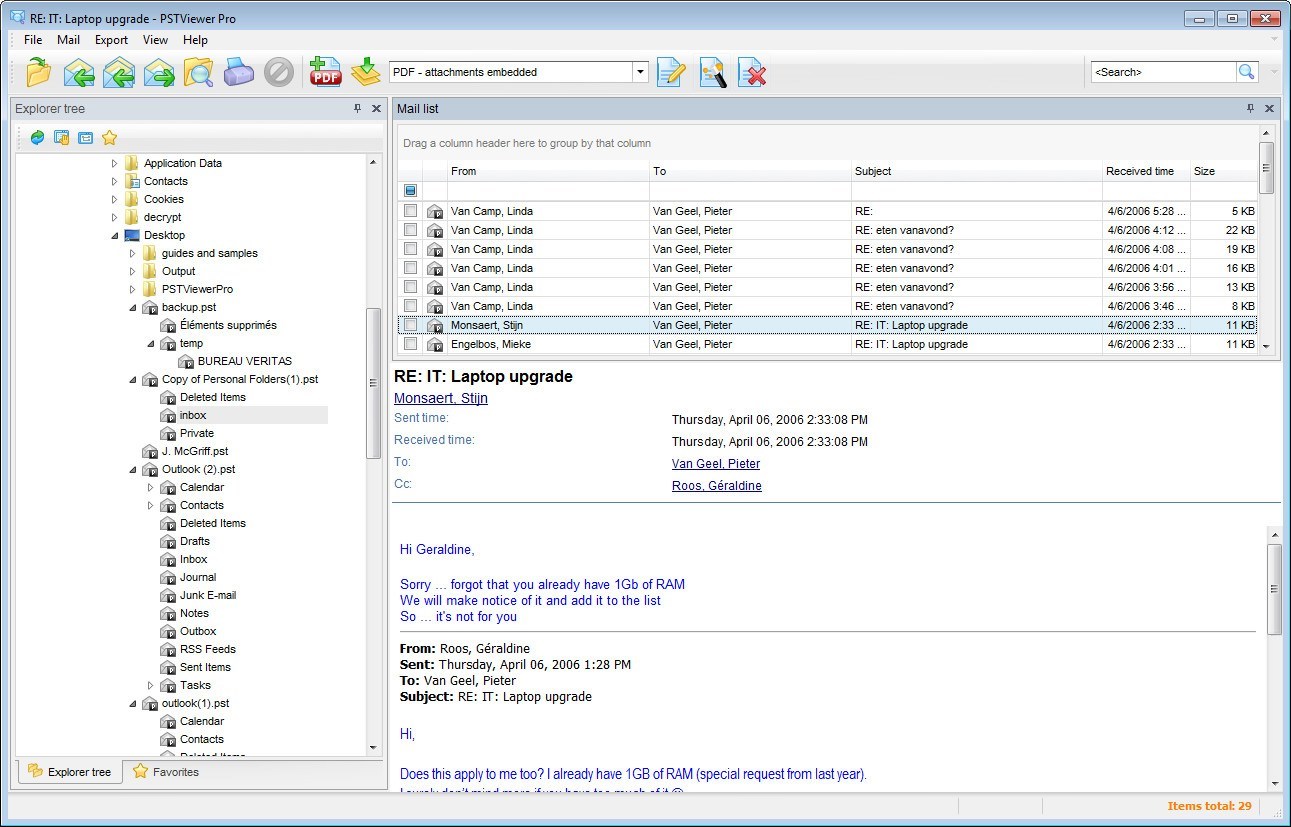The image size is (1291, 827).
Task: Sort by the Subject column header
Action: coord(977,171)
